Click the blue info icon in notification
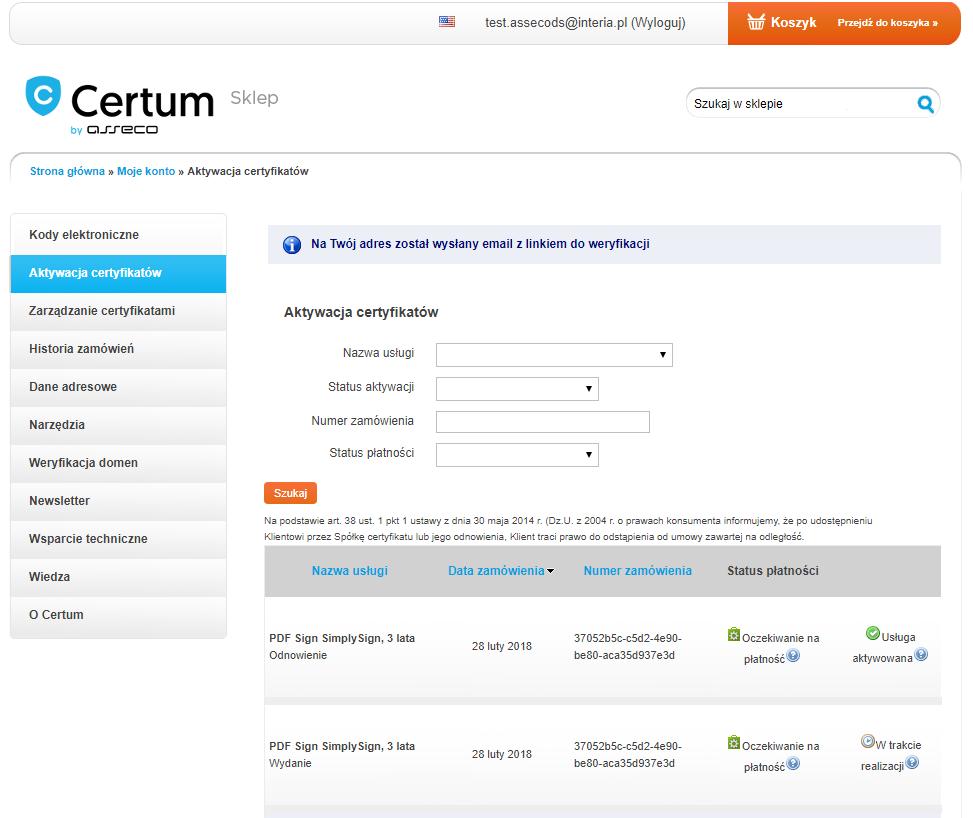 tap(292, 245)
